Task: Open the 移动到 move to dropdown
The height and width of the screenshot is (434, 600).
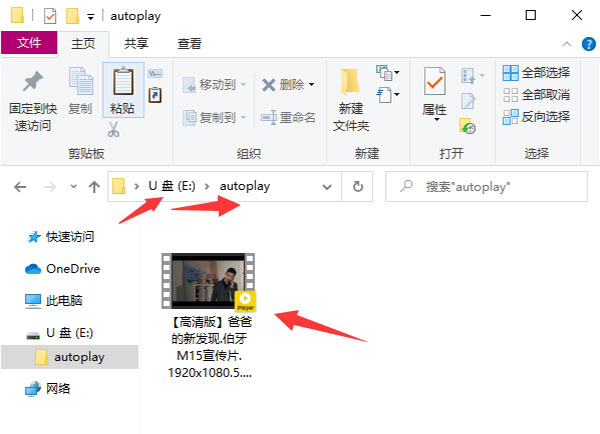Action: (214, 84)
